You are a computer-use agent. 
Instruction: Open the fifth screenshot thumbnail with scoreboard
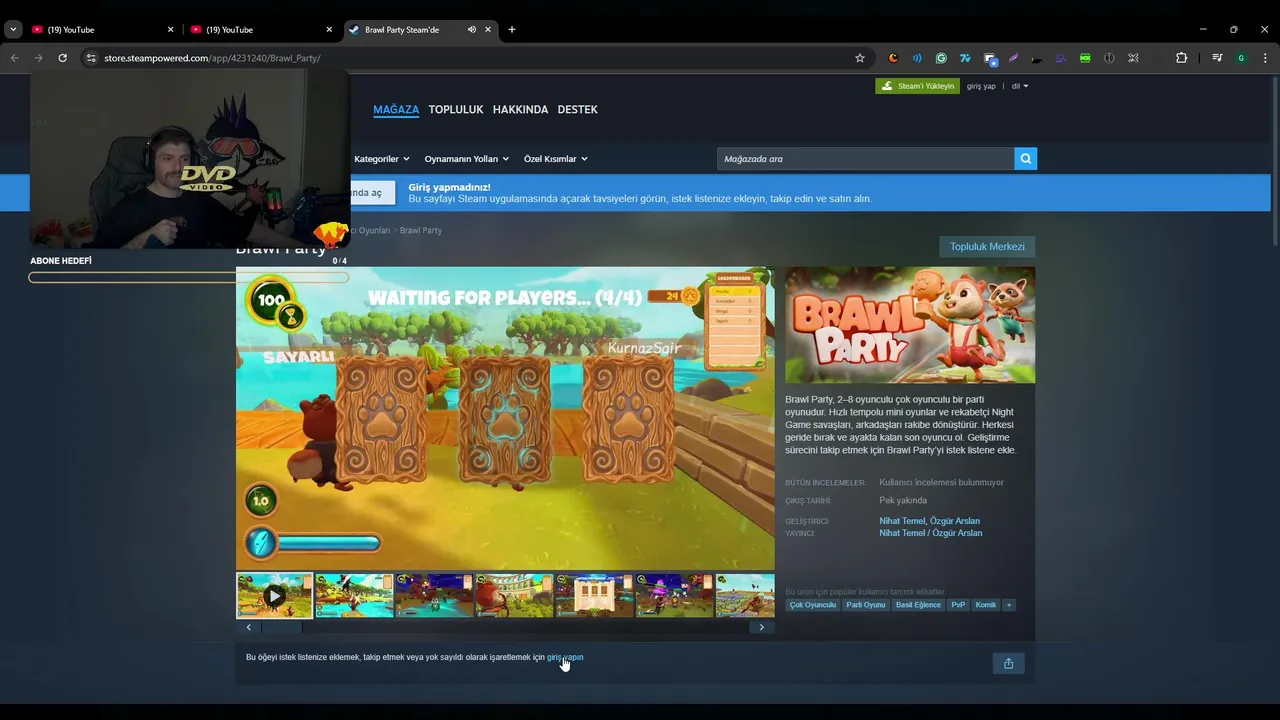[x=594, y=596]
